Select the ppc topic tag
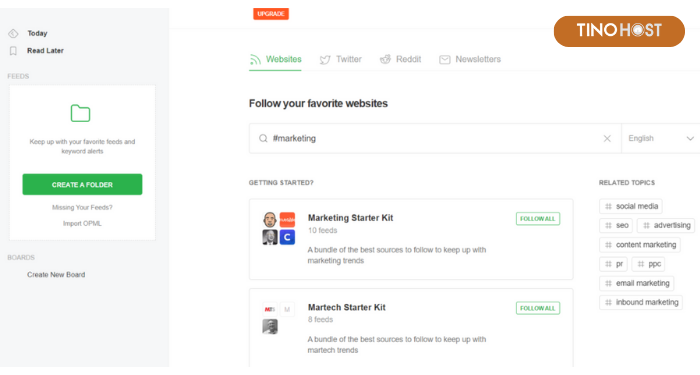 [x=648, y=264]
